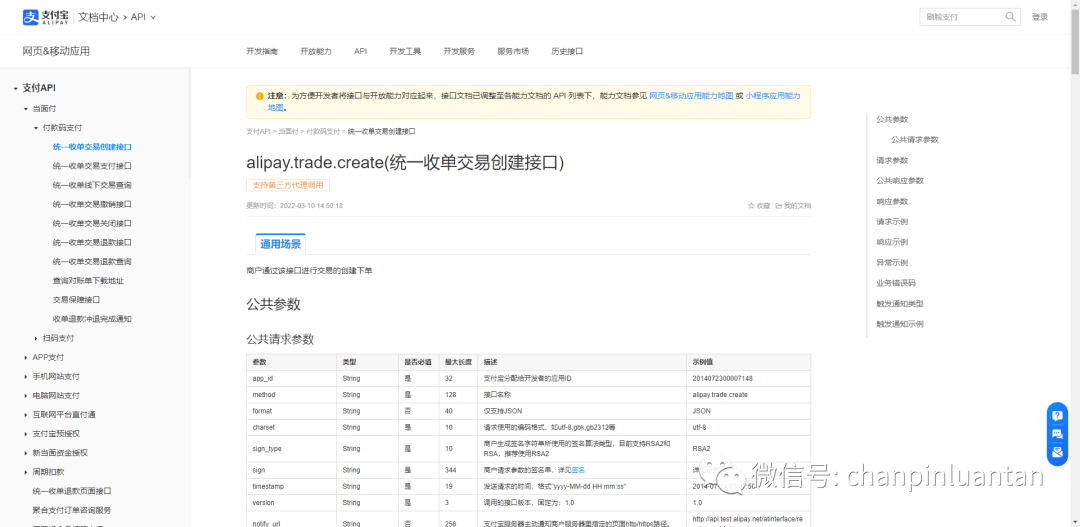Collapse the 当面付 tree node

point(25,109)
